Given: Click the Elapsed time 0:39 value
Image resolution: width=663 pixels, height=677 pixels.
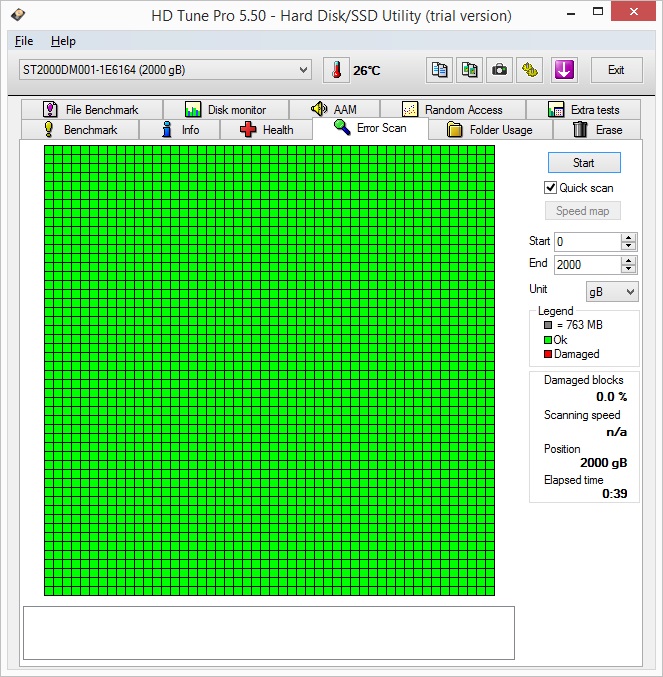Looking at the screenshot, I should (x=615, y=494).
